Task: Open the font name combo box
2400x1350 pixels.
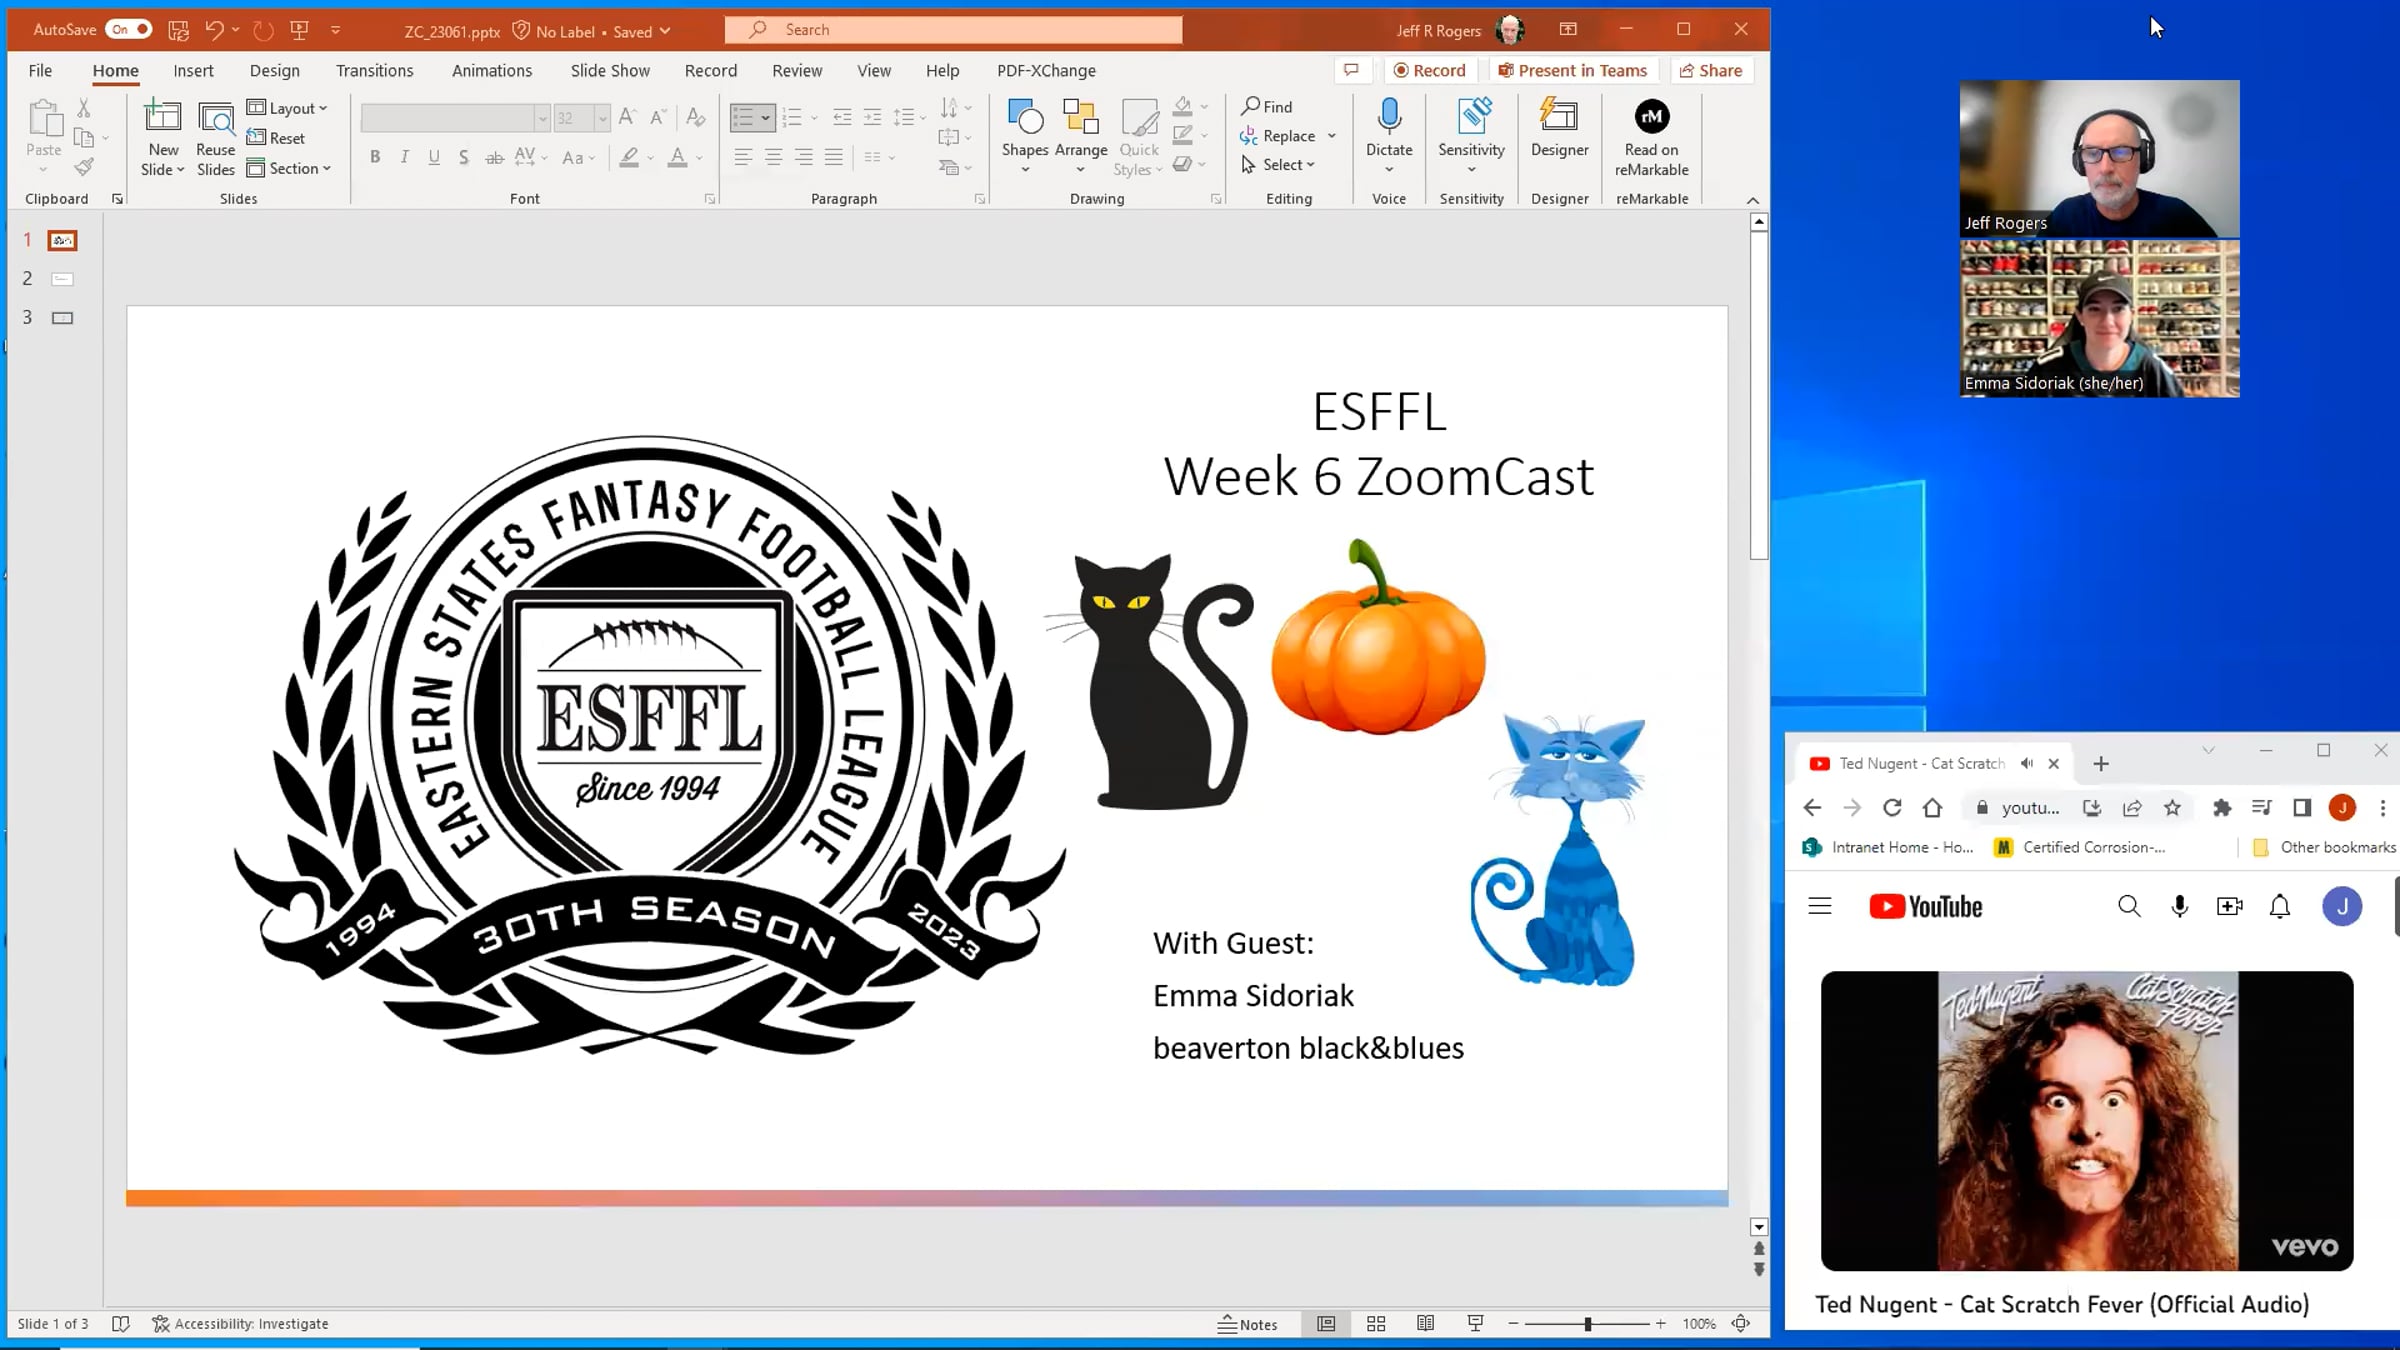Action: 456,118
